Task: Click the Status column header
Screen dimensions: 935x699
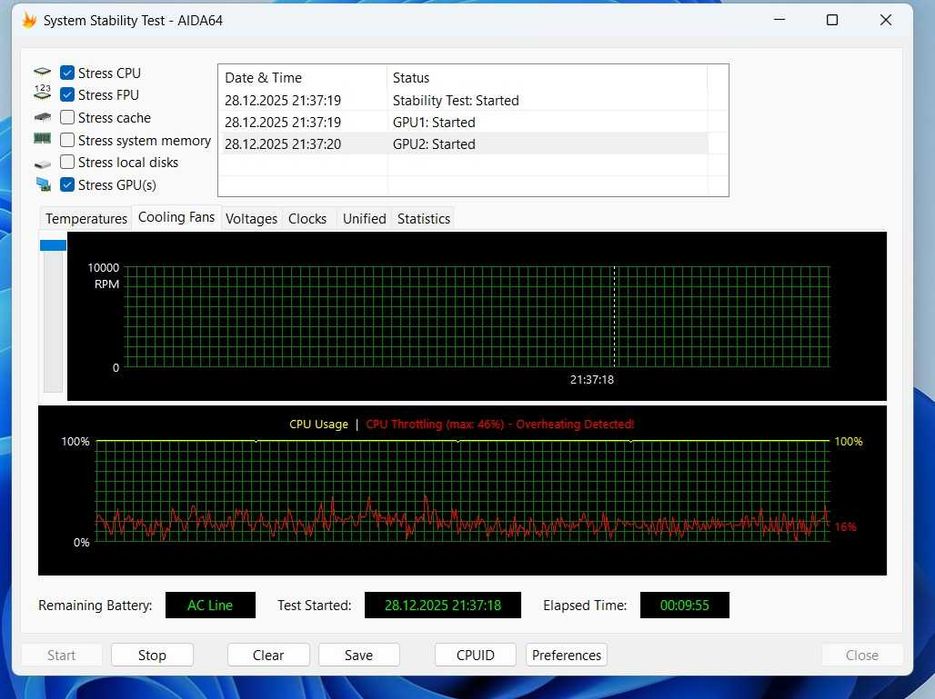Action: (x=547, y=78)
